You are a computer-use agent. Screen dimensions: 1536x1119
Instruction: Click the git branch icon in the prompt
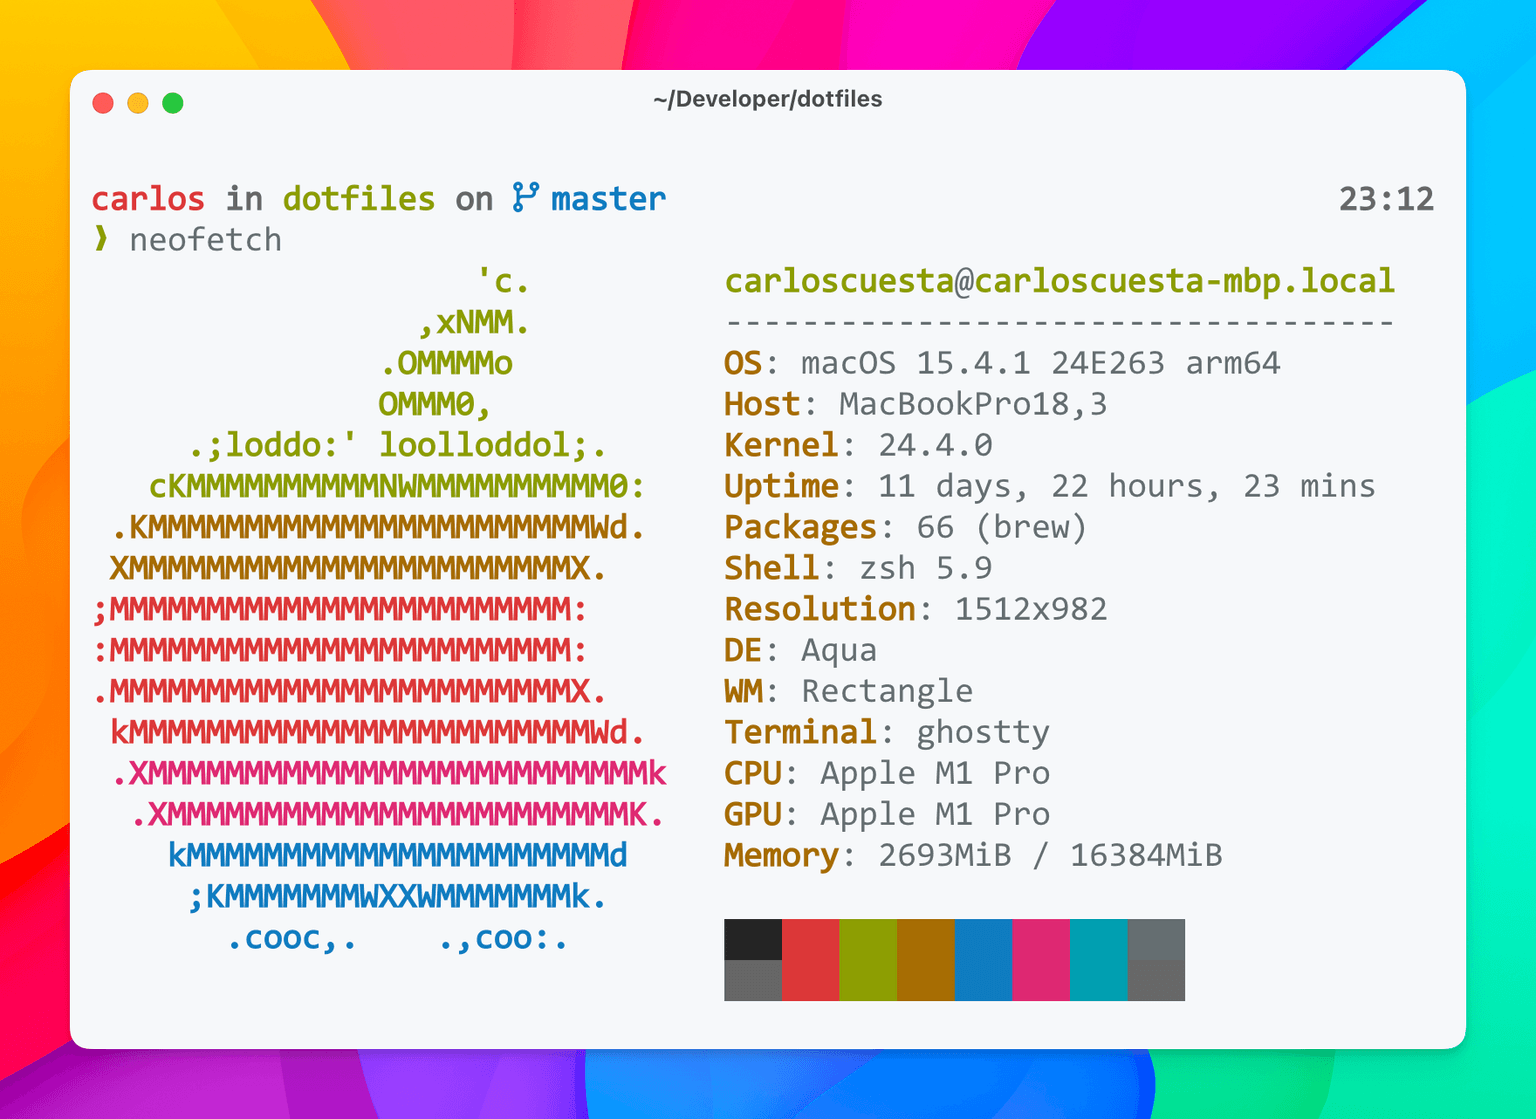click(x=527, y=198)
